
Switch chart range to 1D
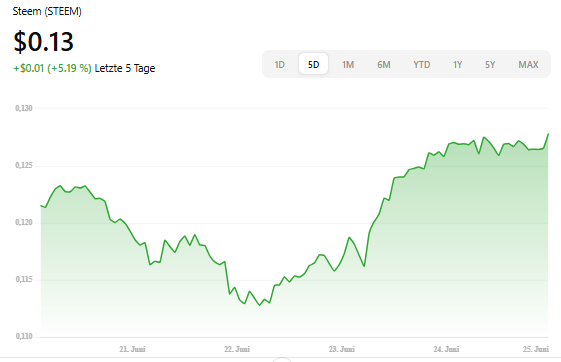(x=279, y=65)
